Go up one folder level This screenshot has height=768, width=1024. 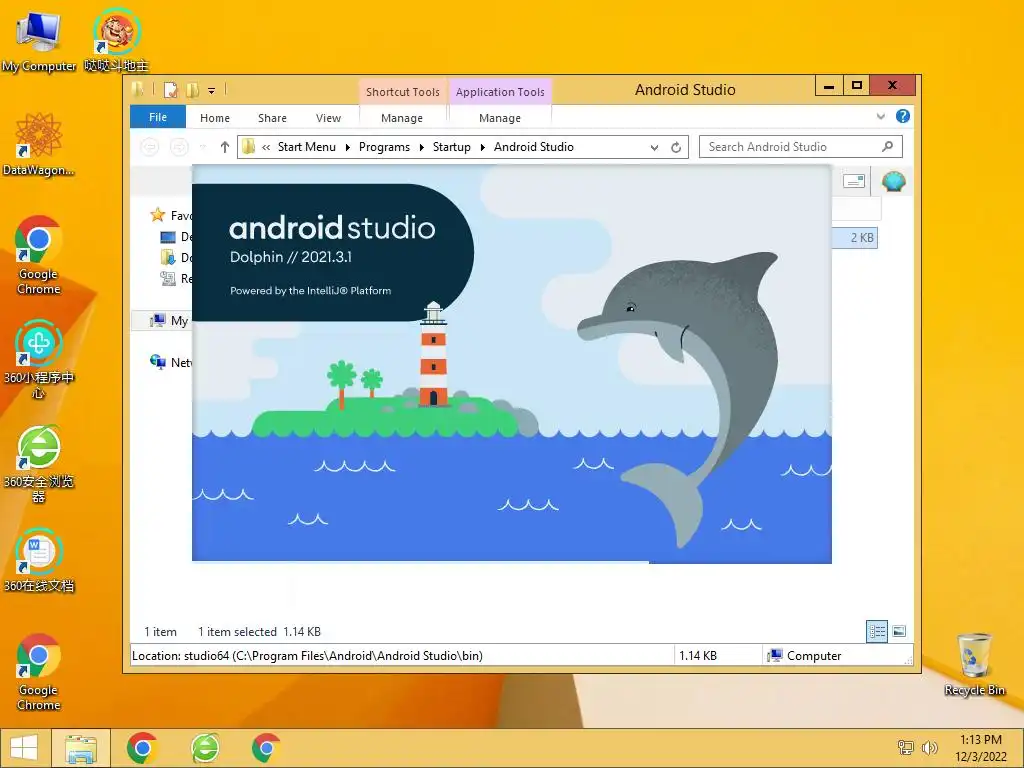point(225,147)
